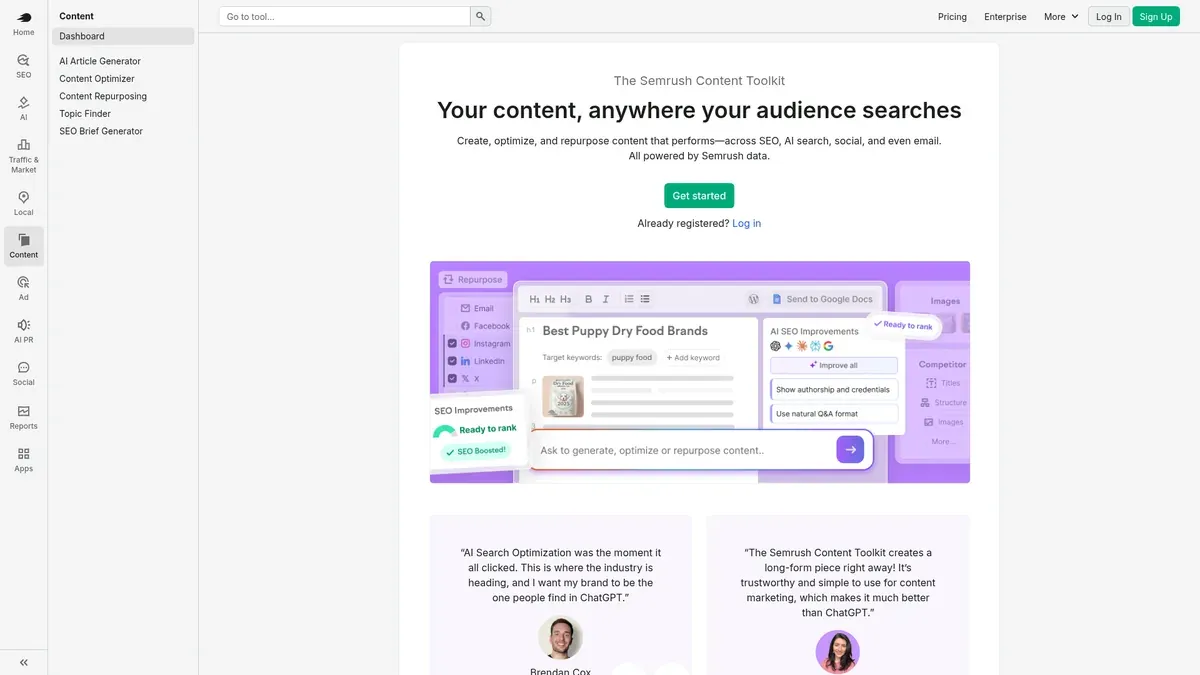
Task: Open the Reports icon
Action: coord(24,416)
